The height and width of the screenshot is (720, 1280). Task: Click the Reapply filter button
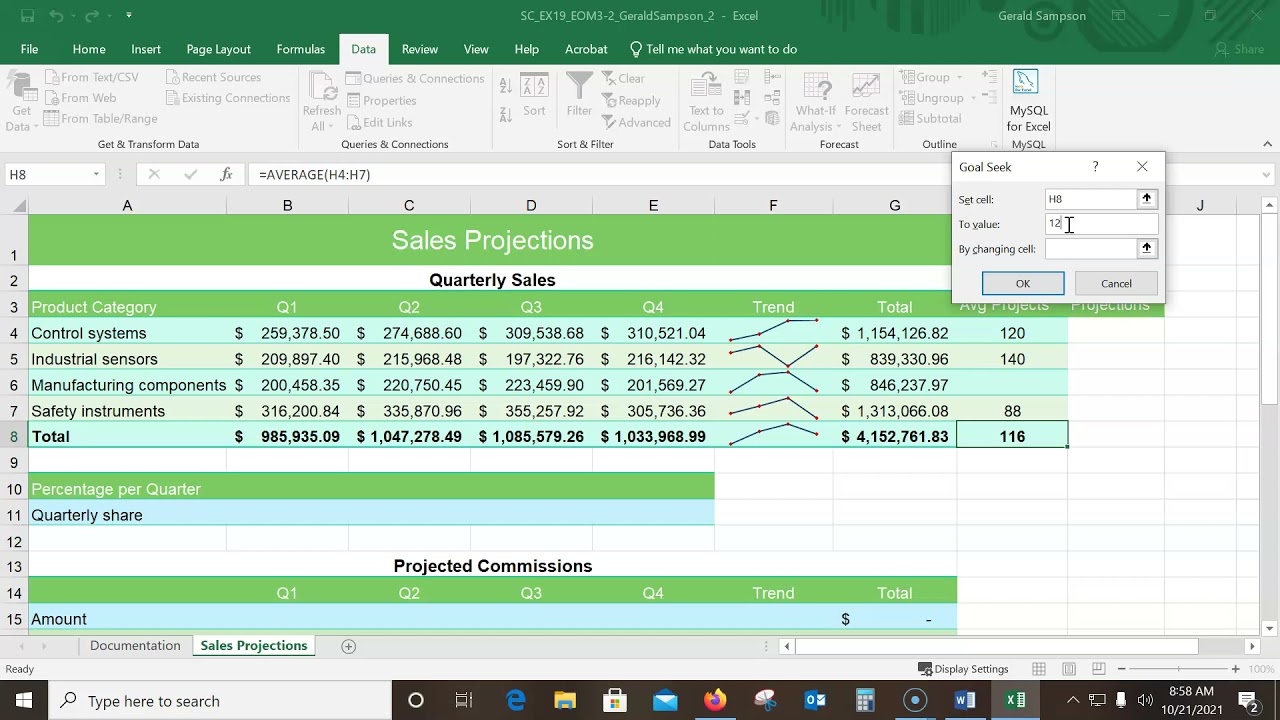[631, 100]
